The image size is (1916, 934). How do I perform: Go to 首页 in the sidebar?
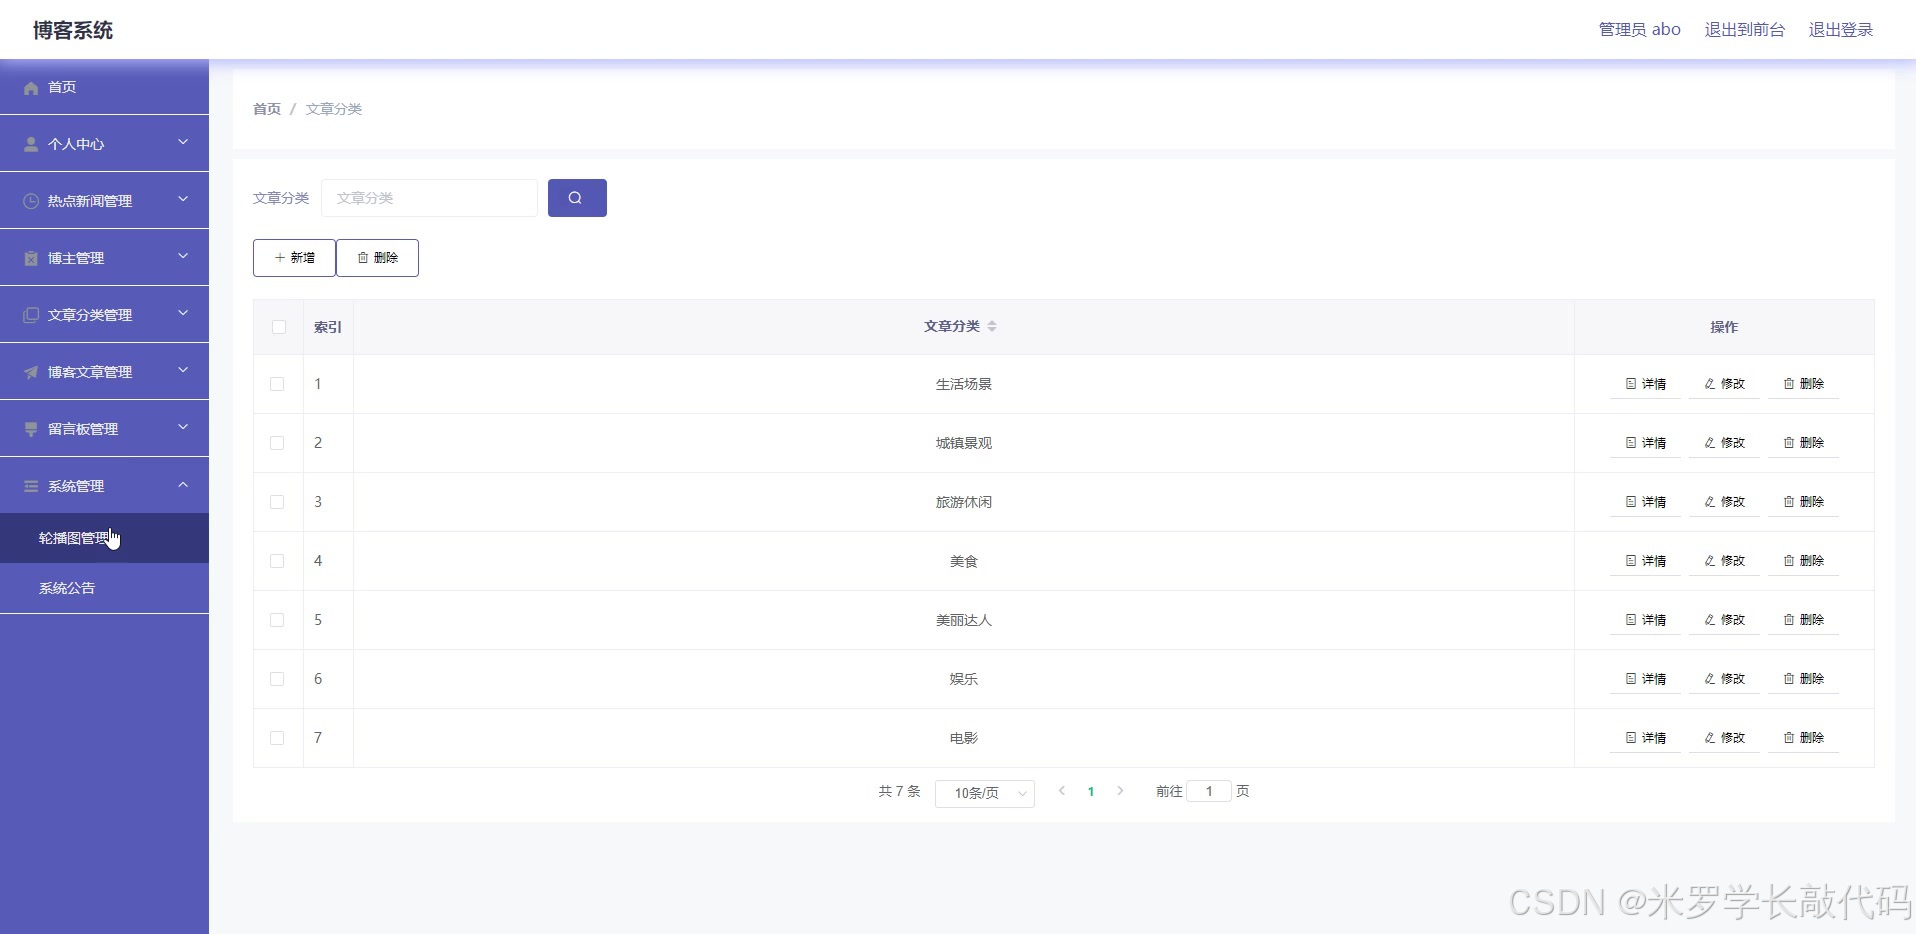(104, 87)
